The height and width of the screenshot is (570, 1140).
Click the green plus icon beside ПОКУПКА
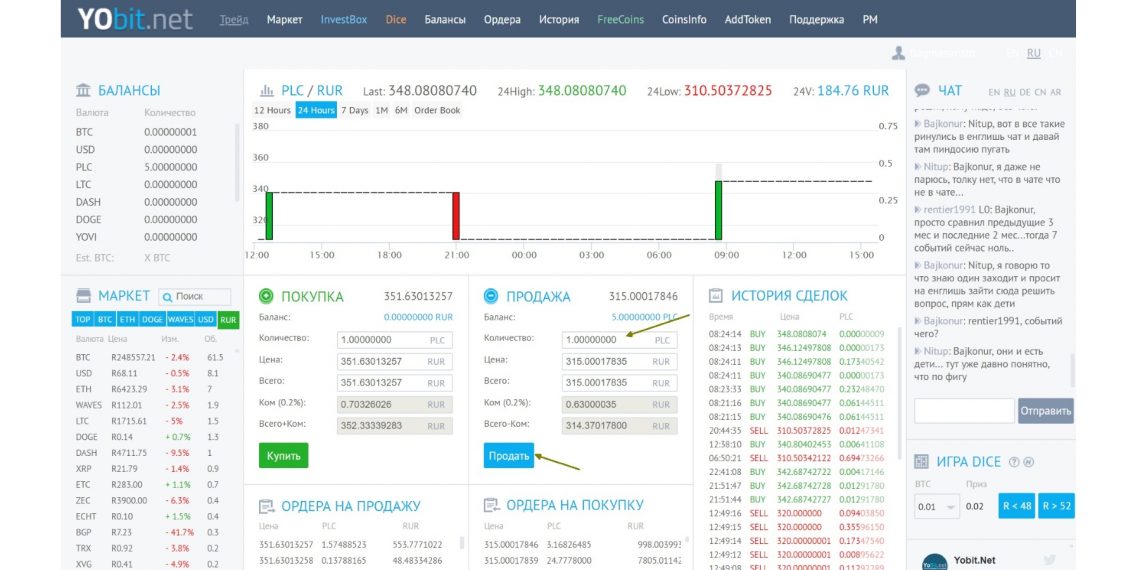[x=266, y=296]
